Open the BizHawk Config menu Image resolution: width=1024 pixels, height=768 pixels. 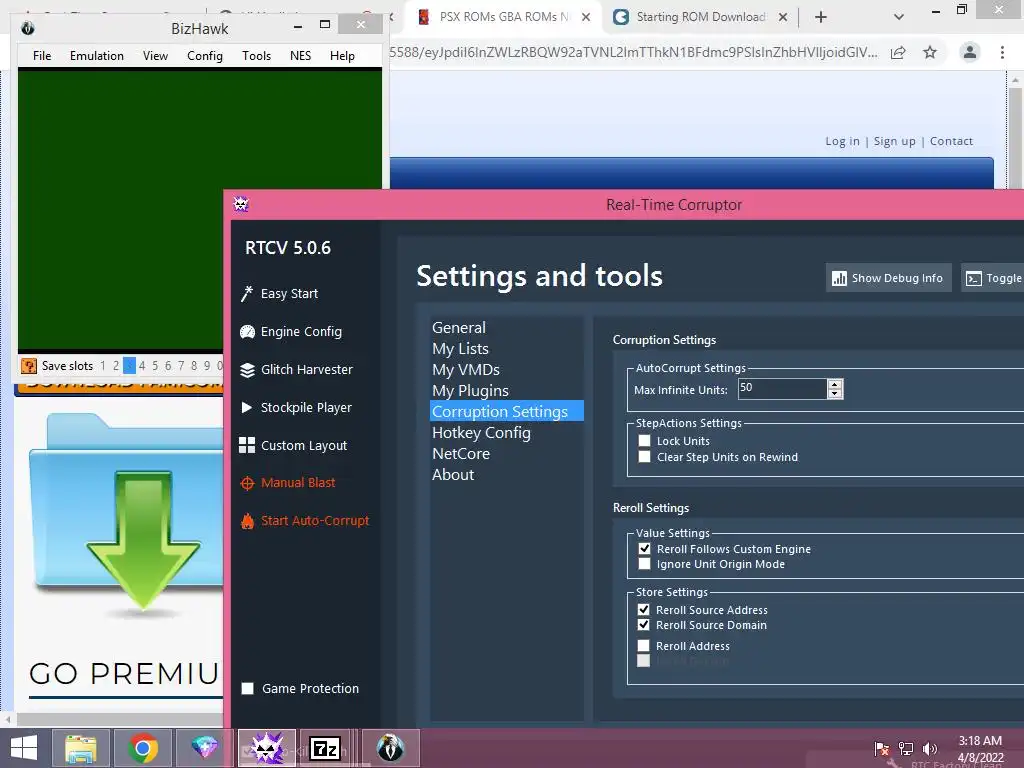(205, 56)
